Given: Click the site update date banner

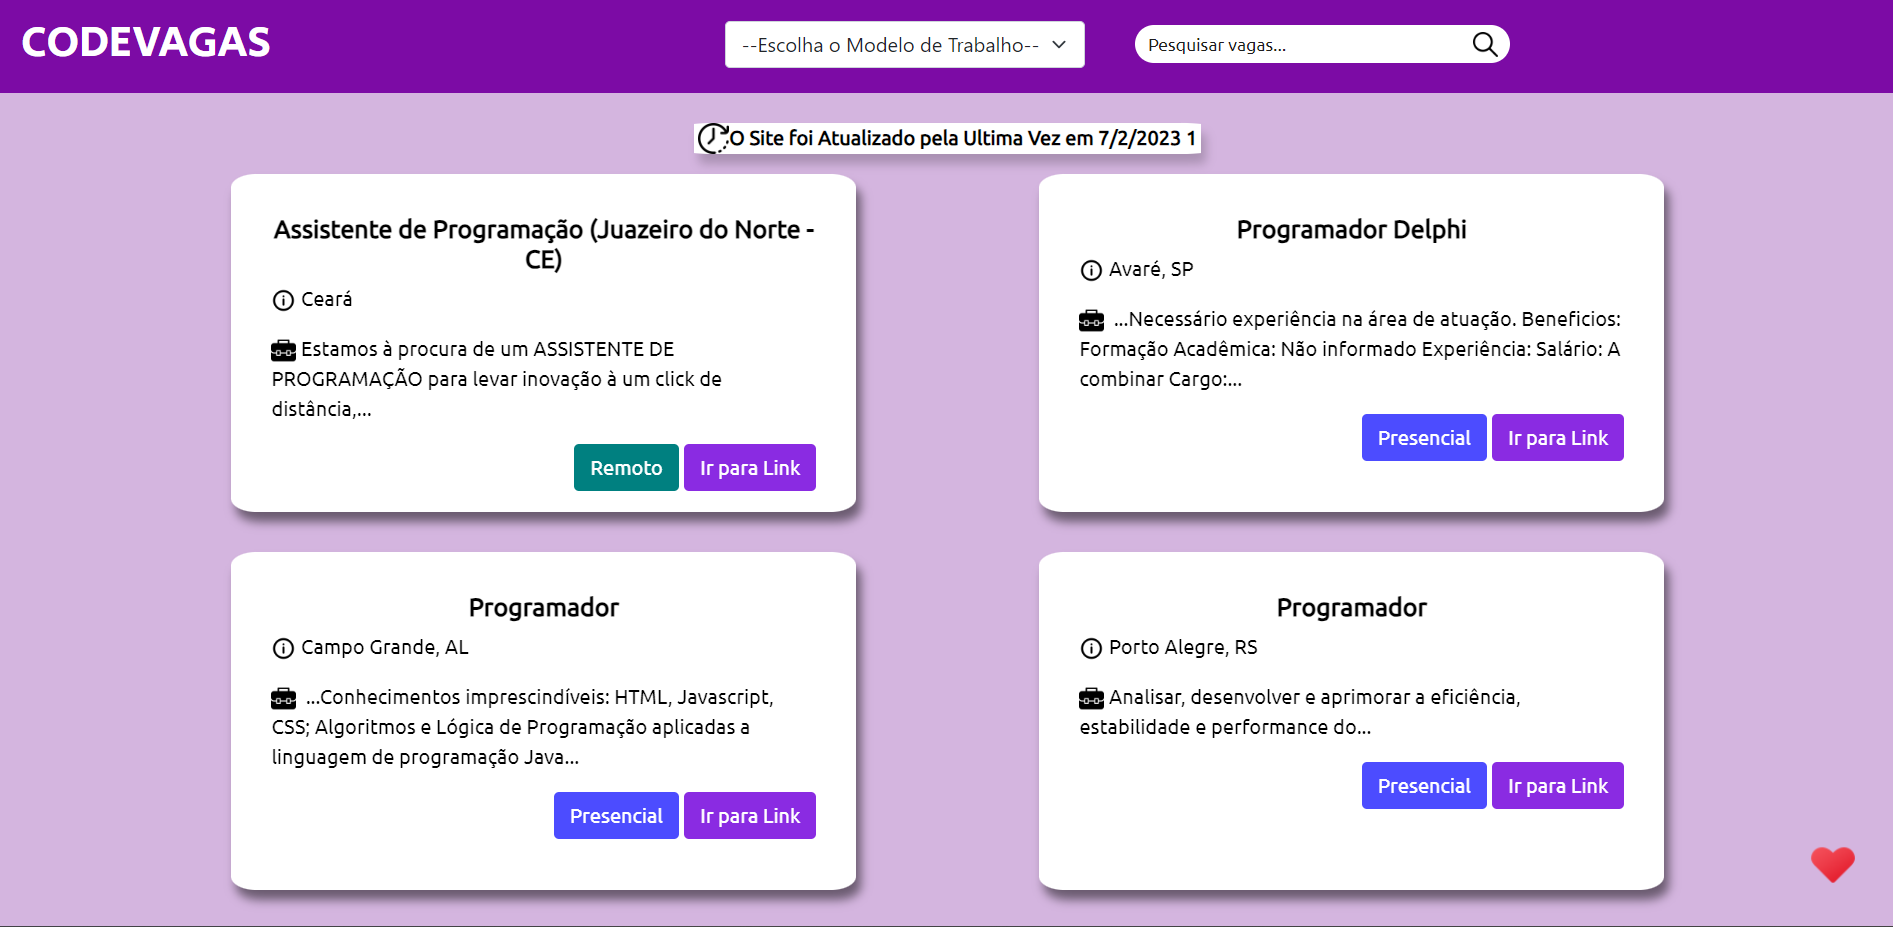Looking at the screenshot, I should pos(947,138).
